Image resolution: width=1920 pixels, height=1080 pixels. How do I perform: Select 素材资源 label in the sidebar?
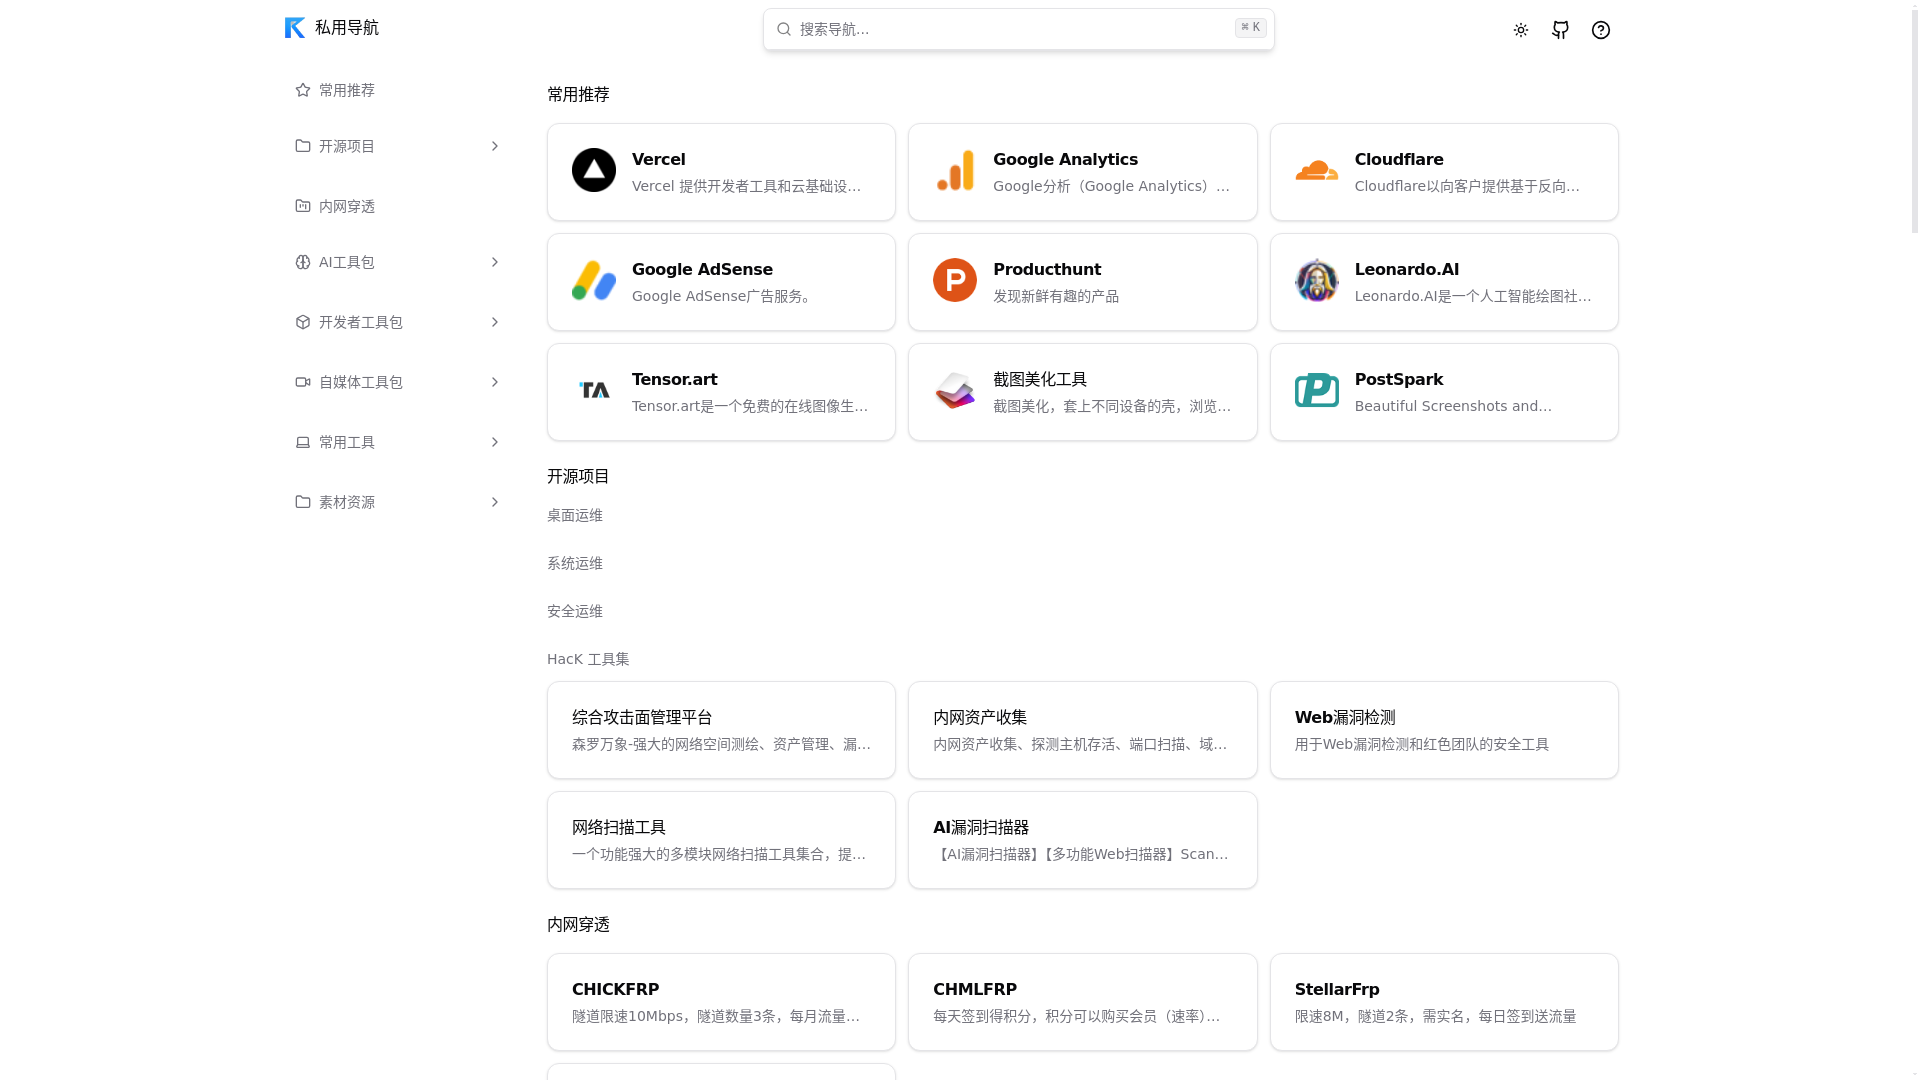[347, 502]
